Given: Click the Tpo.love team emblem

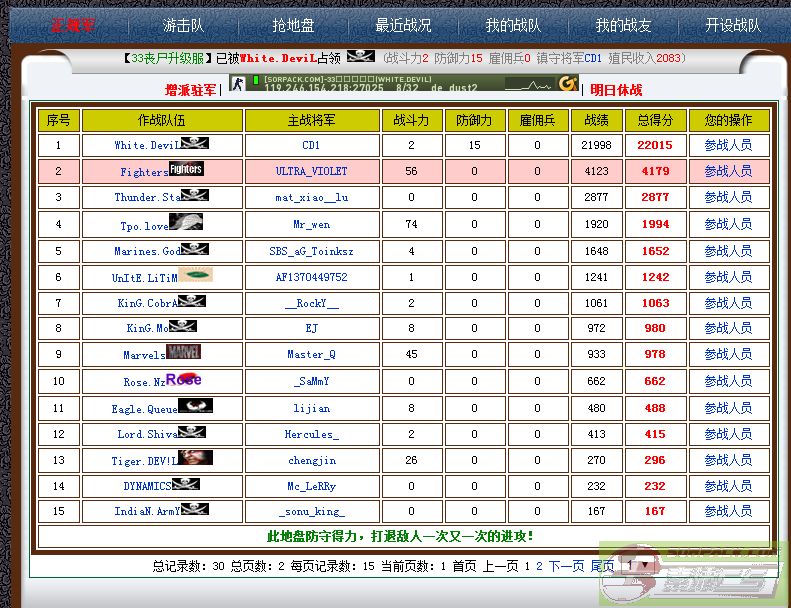Looking at the screenshot, I should coord(186,222).
